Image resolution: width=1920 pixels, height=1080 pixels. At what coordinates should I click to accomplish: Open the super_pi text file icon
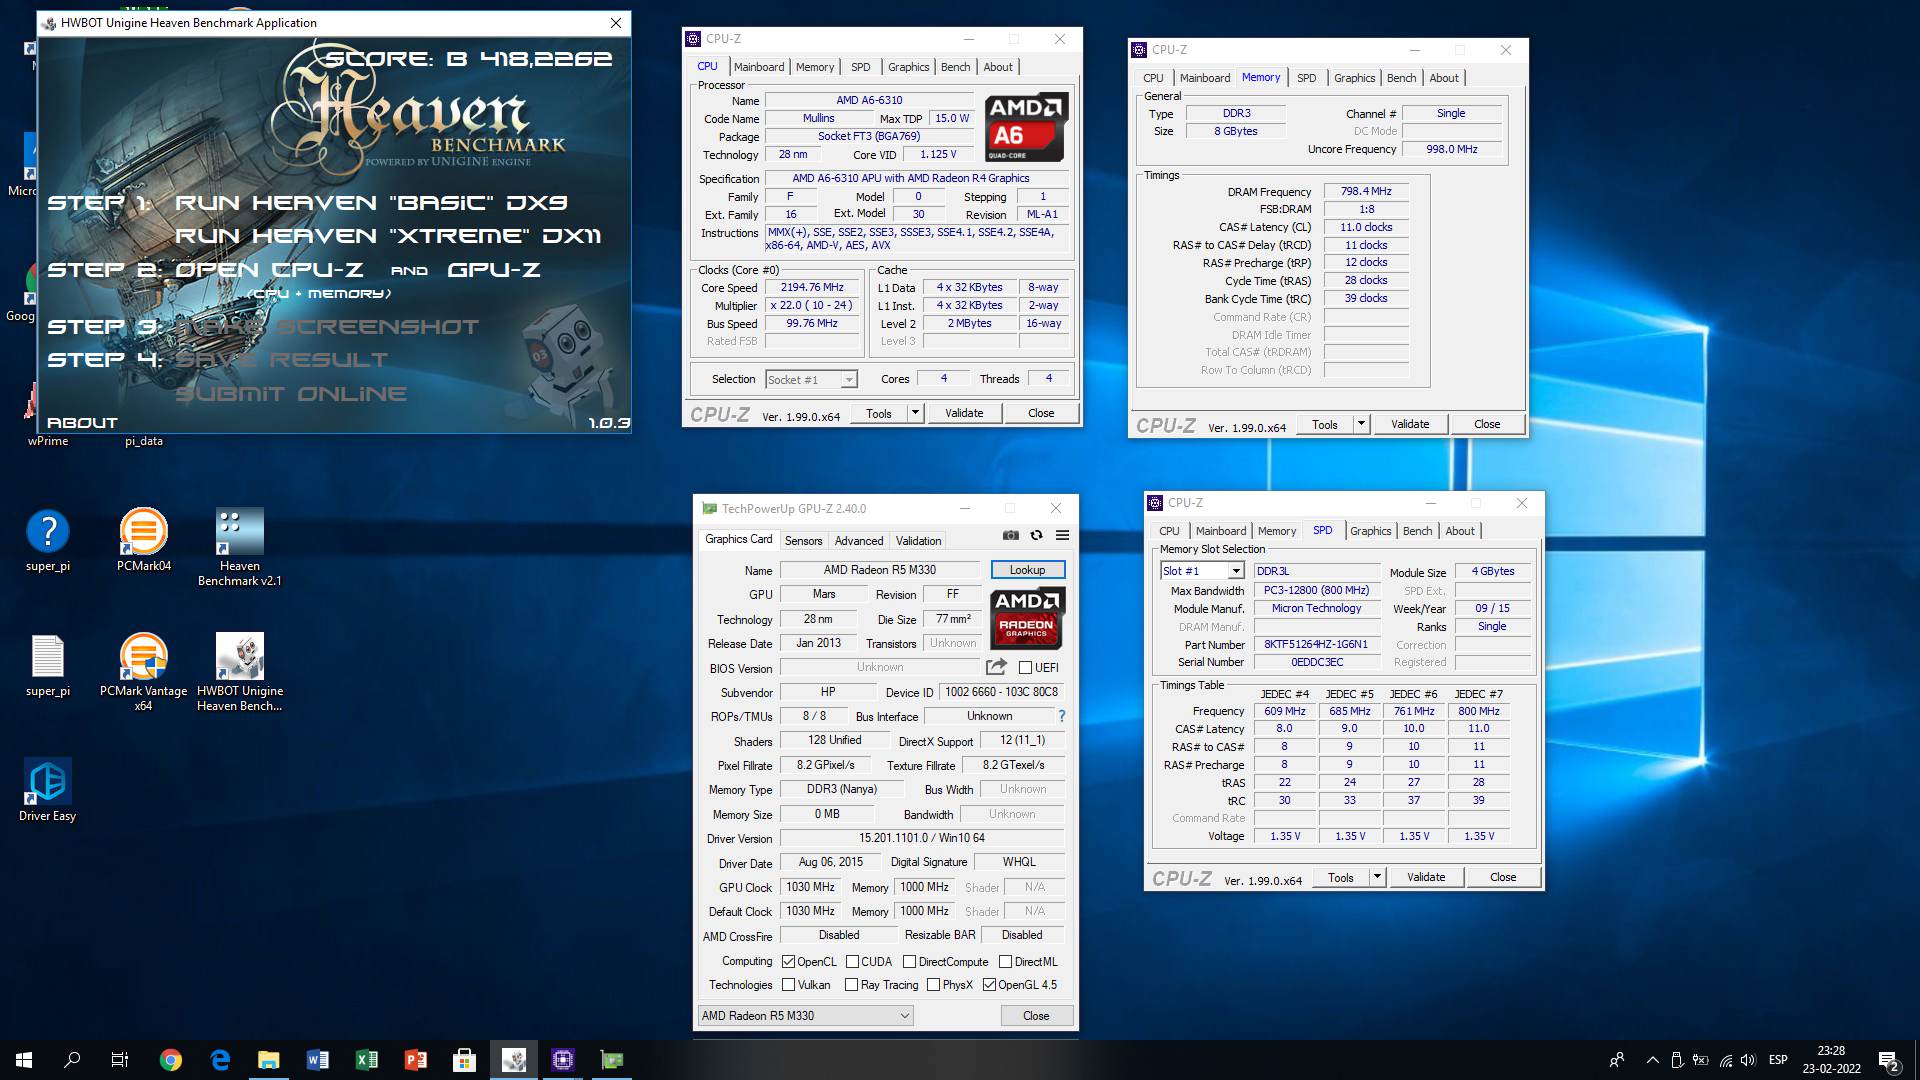click(x=48, y=666)
